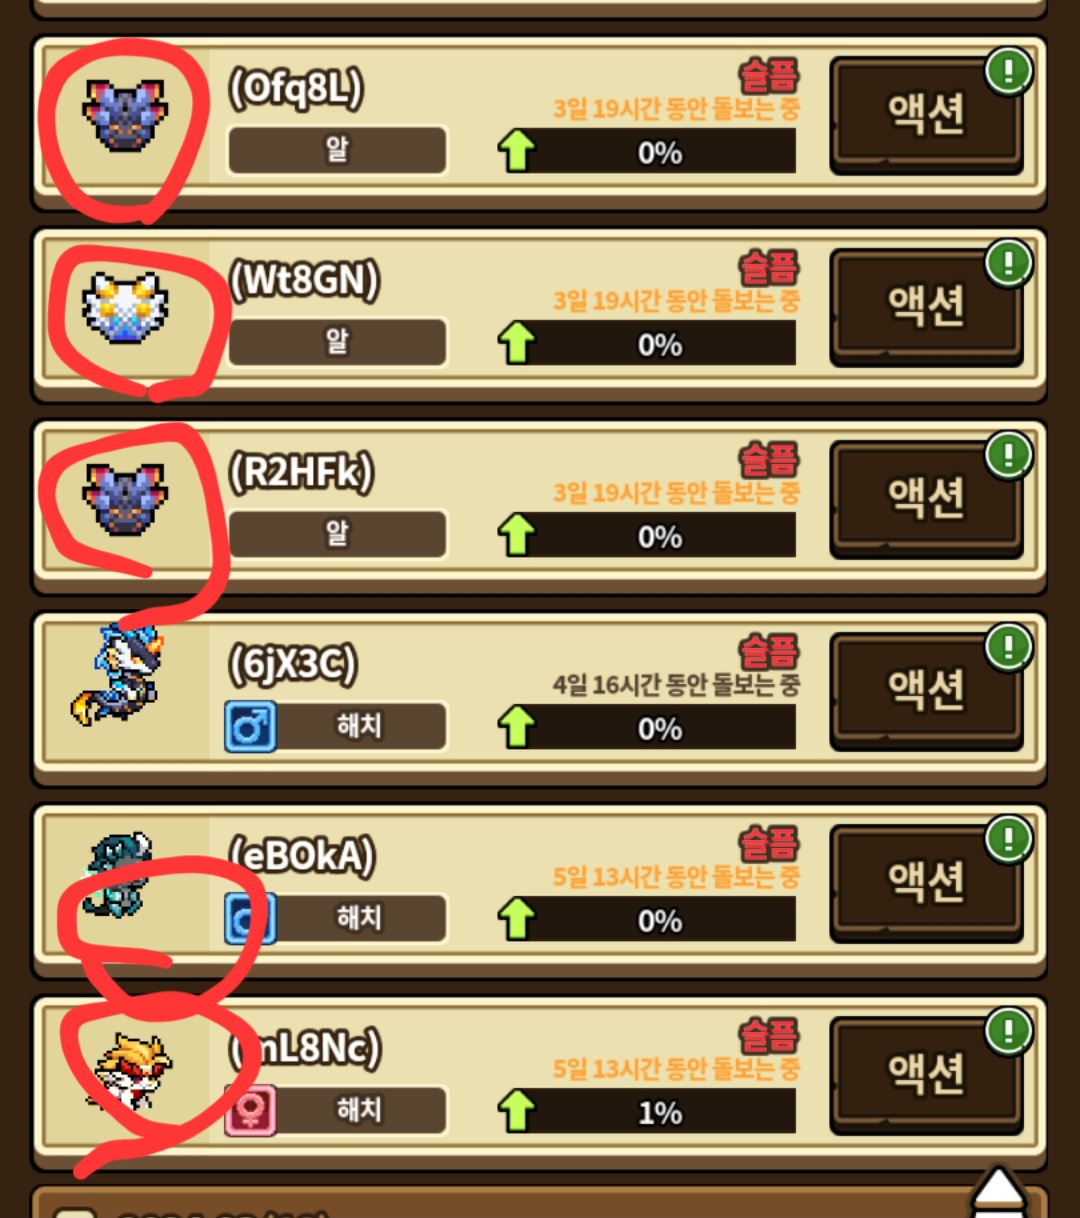Tap the green up arrow on Ofq8L row

tap(517, 151)
